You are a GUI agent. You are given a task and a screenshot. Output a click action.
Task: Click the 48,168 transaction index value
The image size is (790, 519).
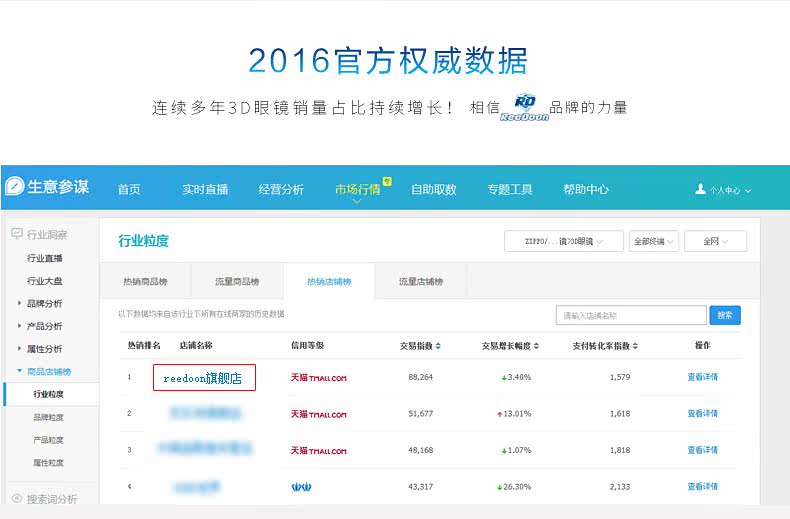coord(421,450)
